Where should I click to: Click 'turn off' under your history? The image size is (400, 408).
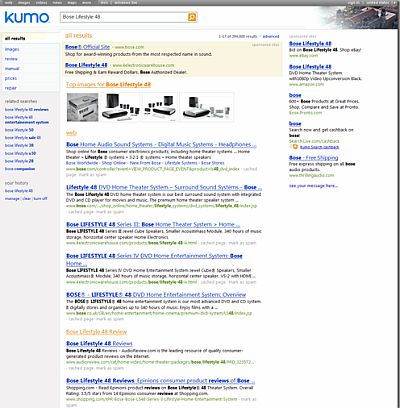40,199
